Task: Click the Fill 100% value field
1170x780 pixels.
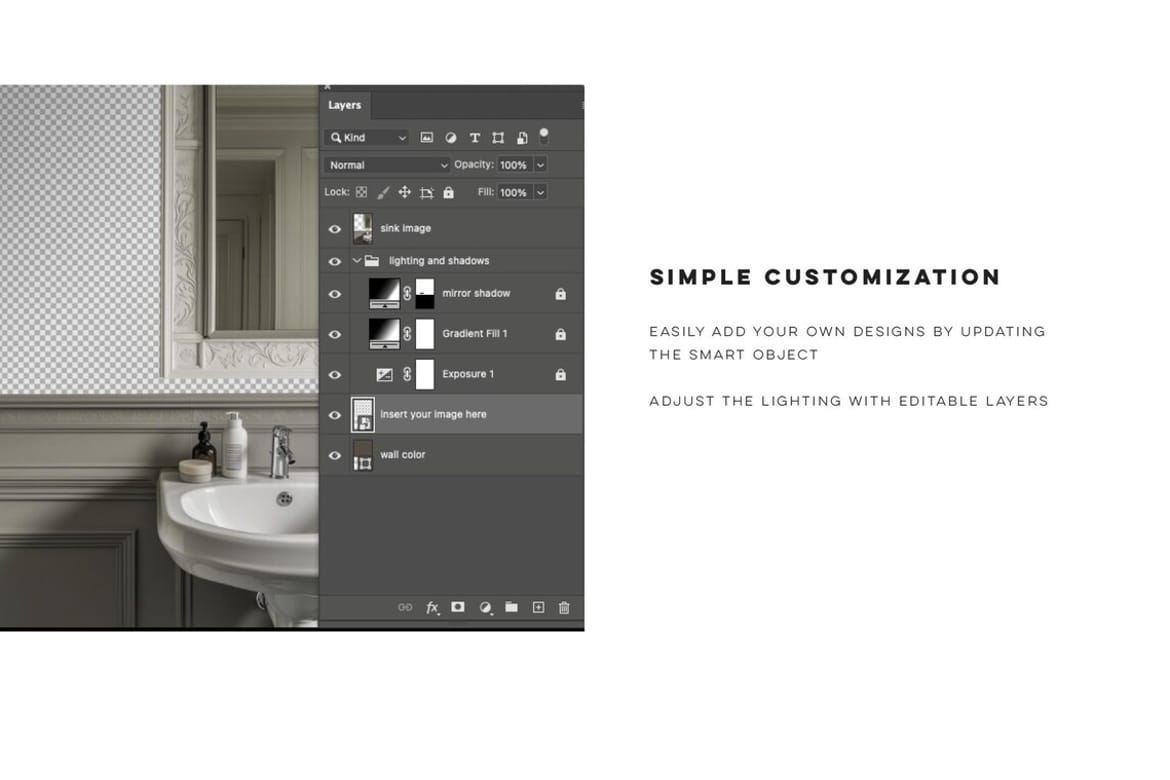Action: coord(514,193)
